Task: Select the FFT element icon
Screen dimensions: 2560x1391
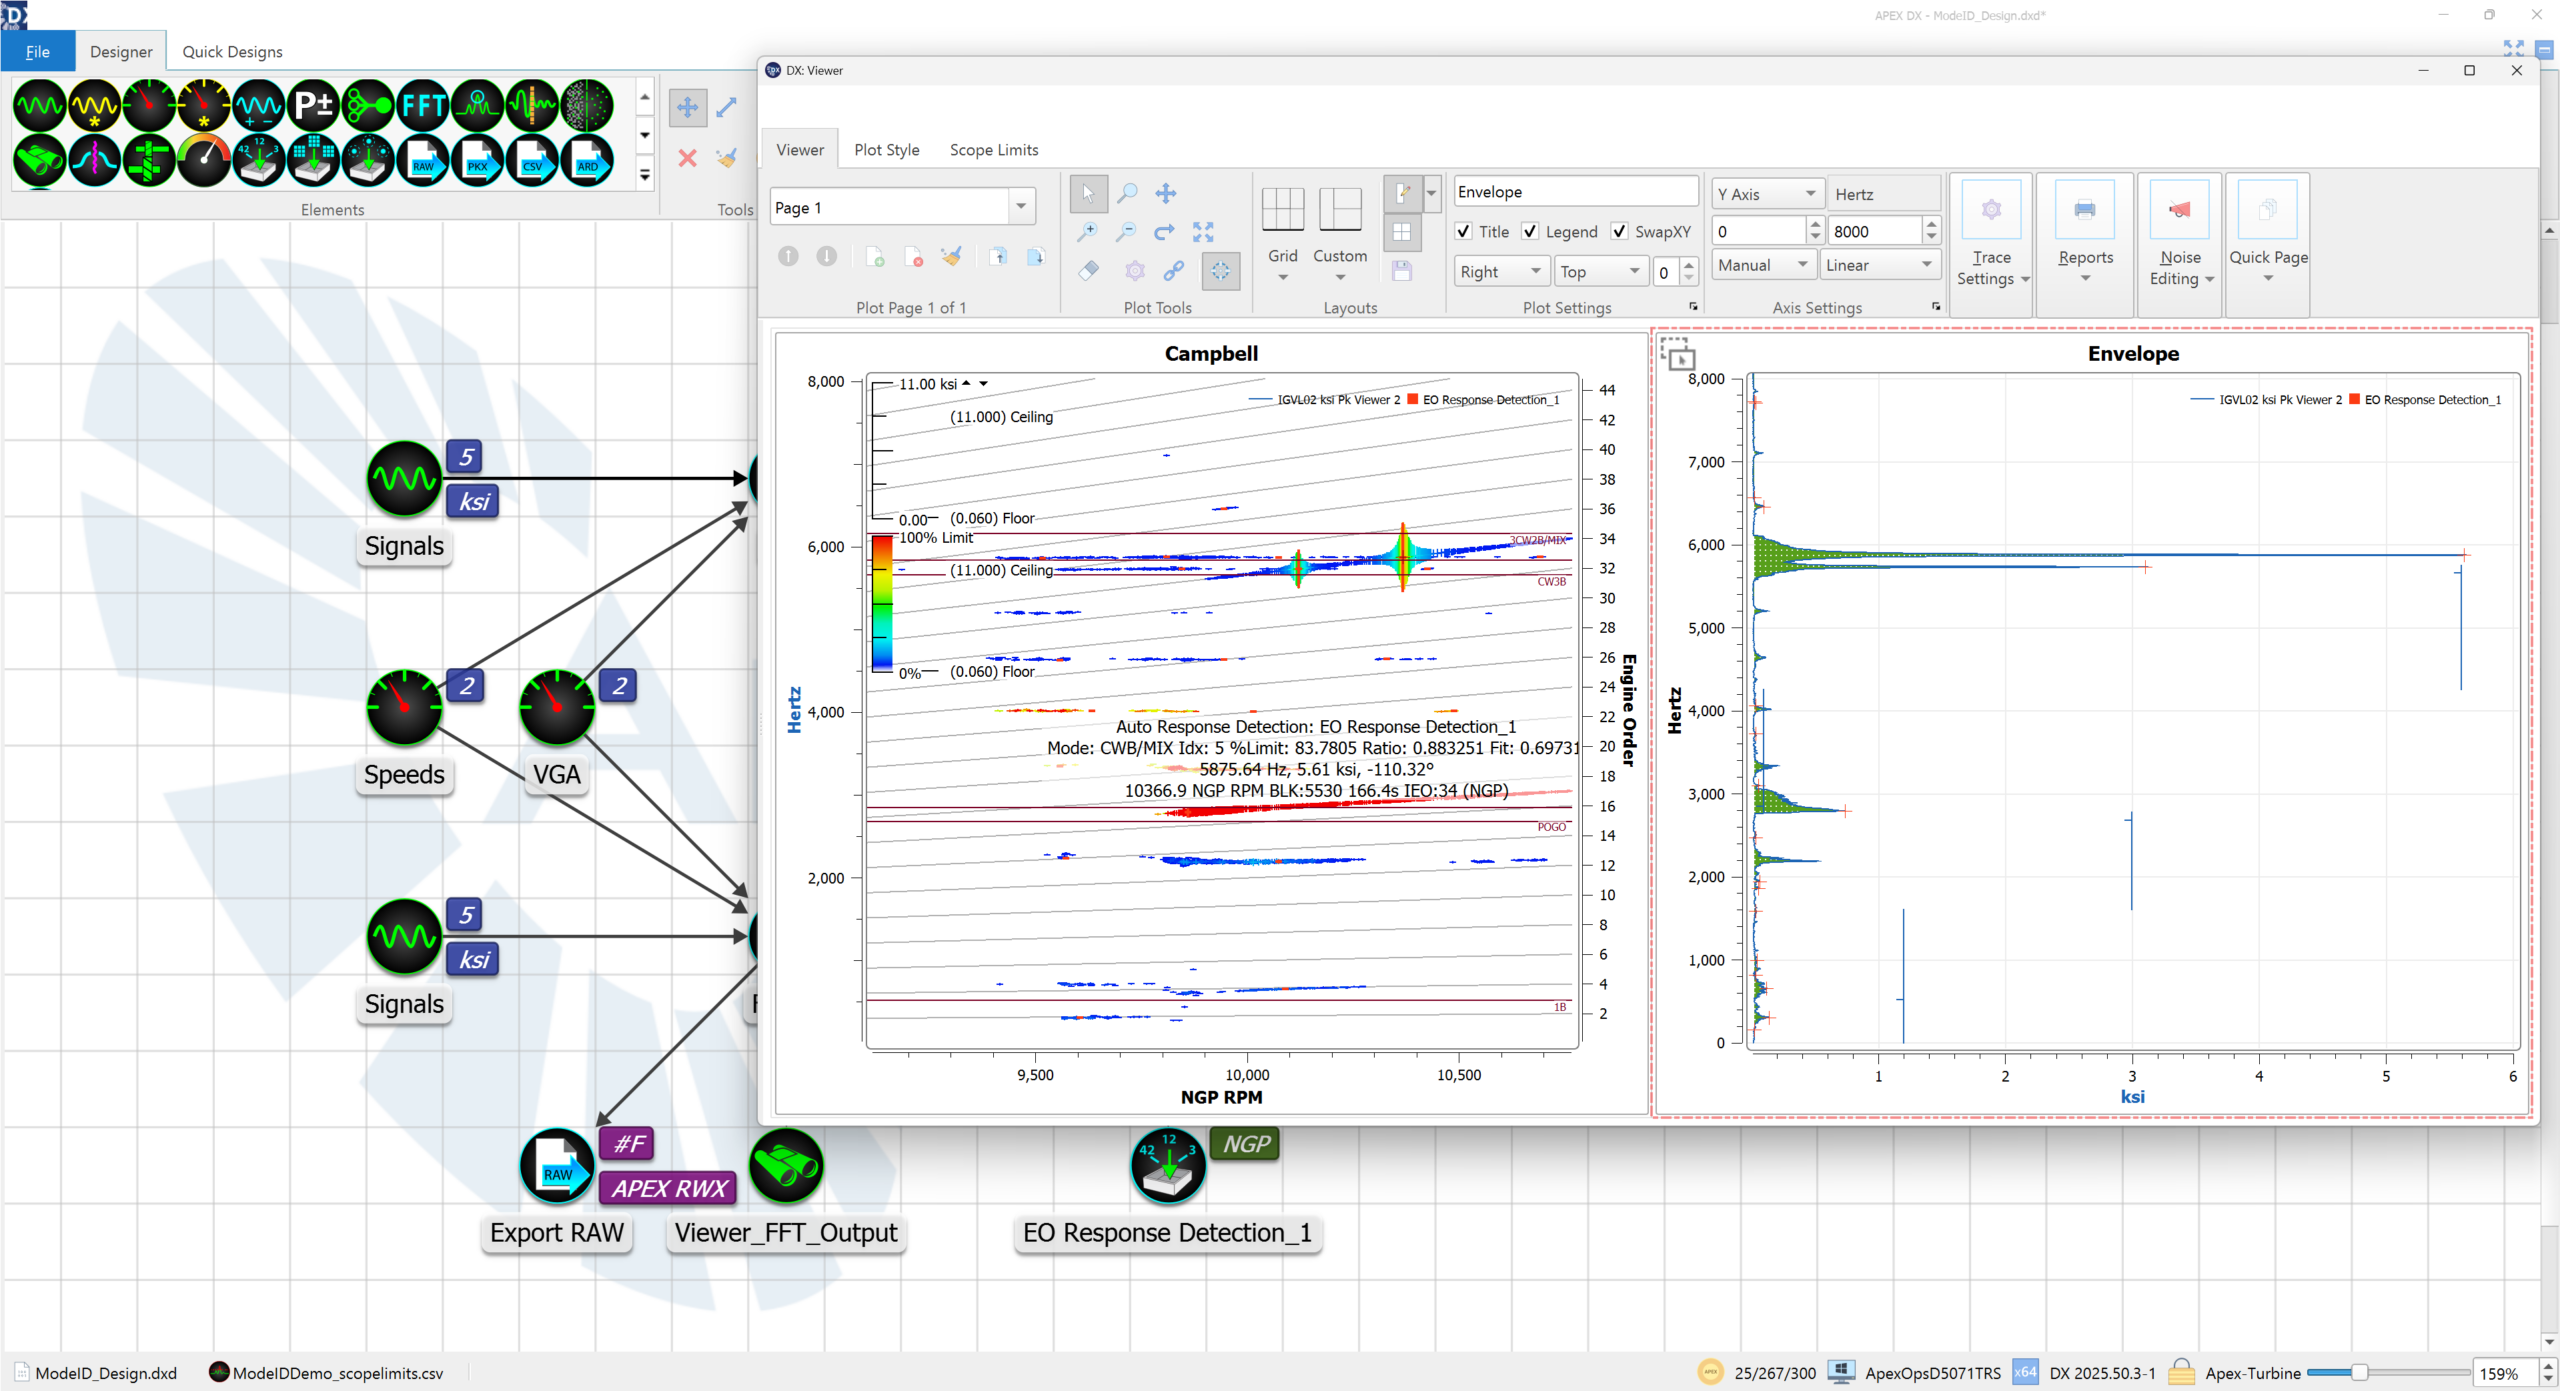Action: point(422,106)
